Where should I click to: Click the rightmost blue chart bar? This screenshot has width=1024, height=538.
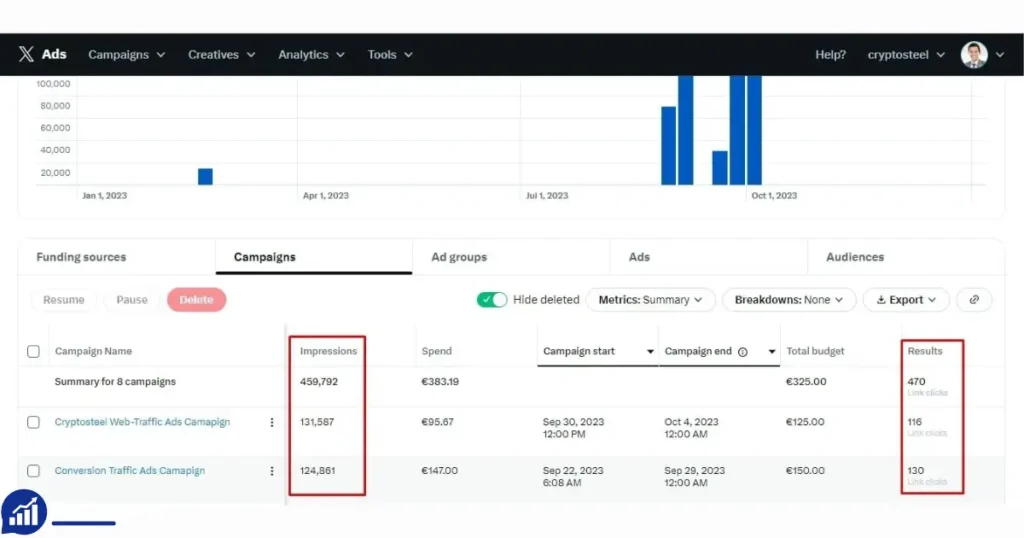pyautogui.click(x=754, y=130)
